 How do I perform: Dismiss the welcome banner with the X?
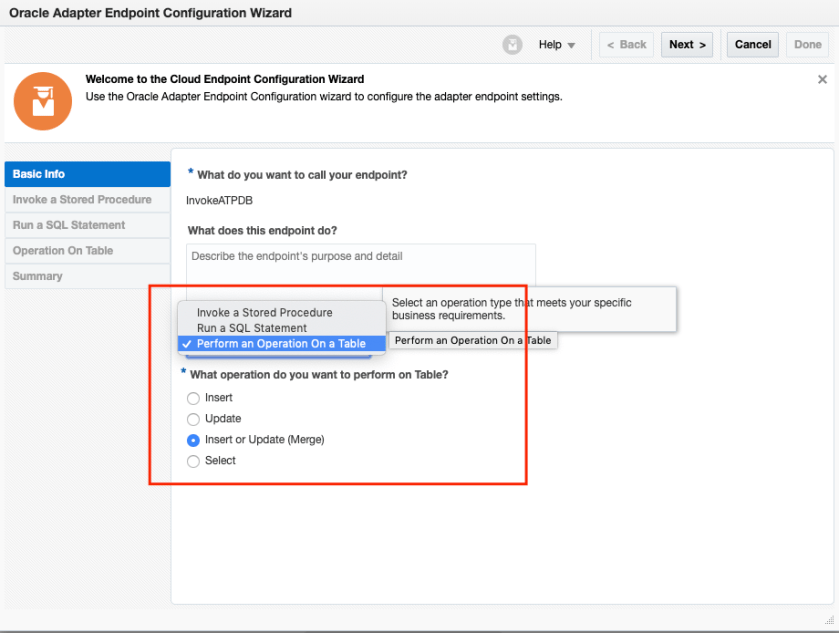[822, 80]
